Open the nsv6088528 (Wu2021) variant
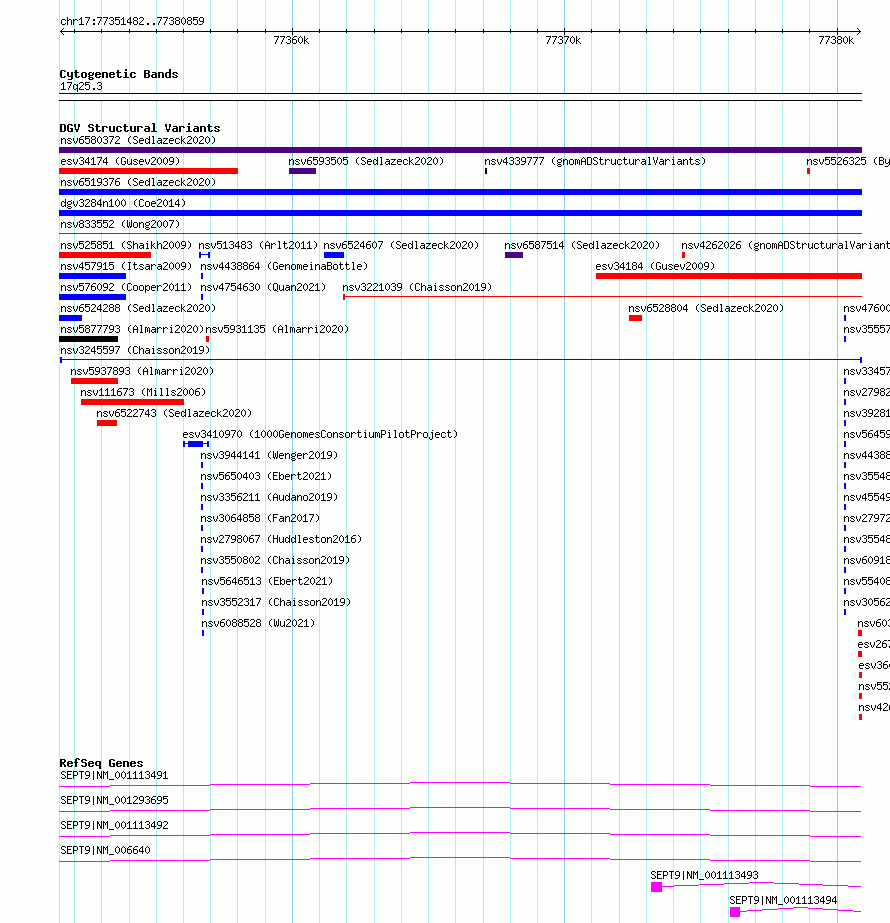890x923 pixels. pyautogui.click(x=258, y=624)
